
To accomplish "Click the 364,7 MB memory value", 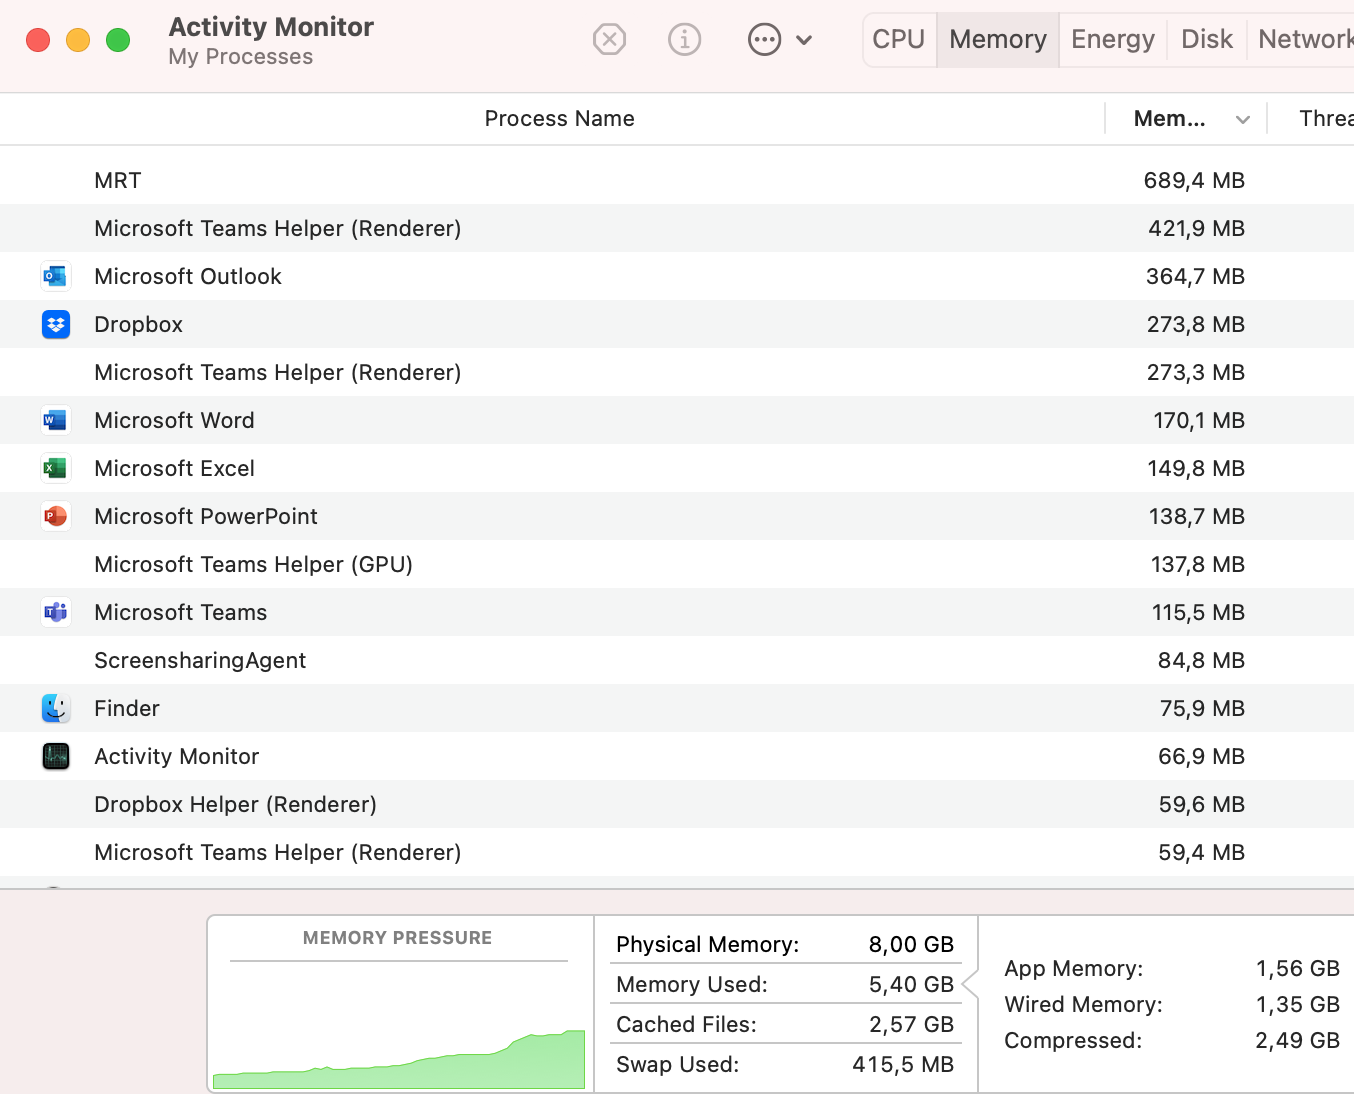I will pyautogui.click(x=1195, y=276).
